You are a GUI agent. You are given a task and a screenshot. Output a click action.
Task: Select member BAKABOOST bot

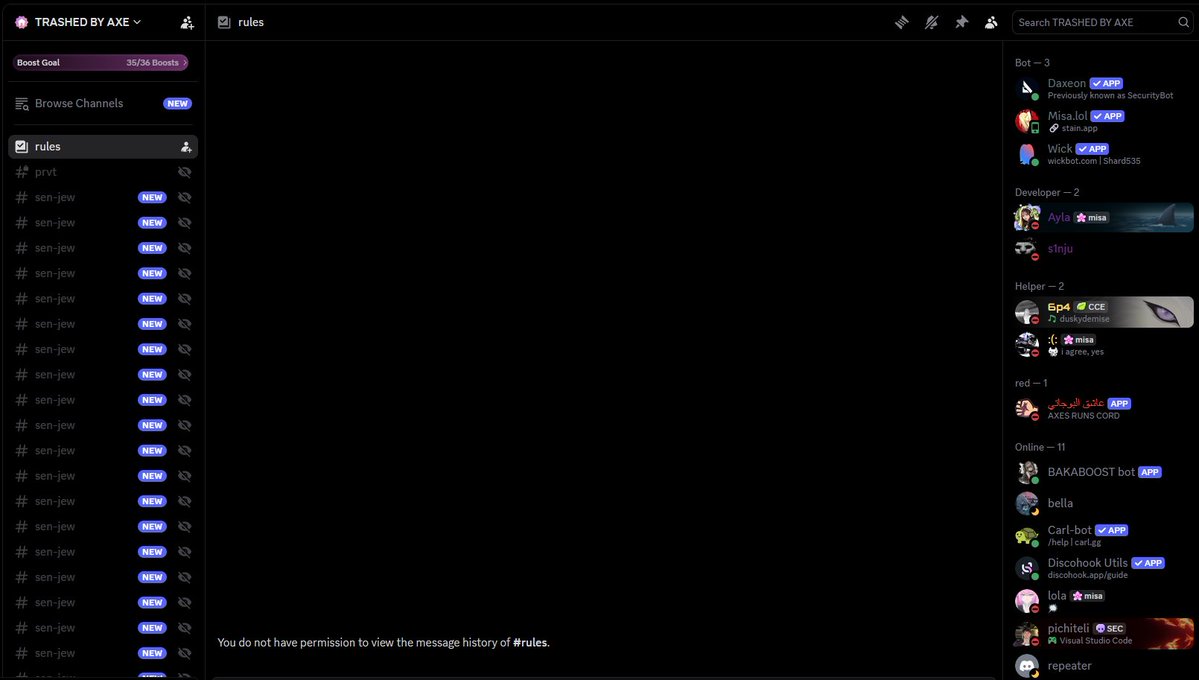pos(1103,473)
